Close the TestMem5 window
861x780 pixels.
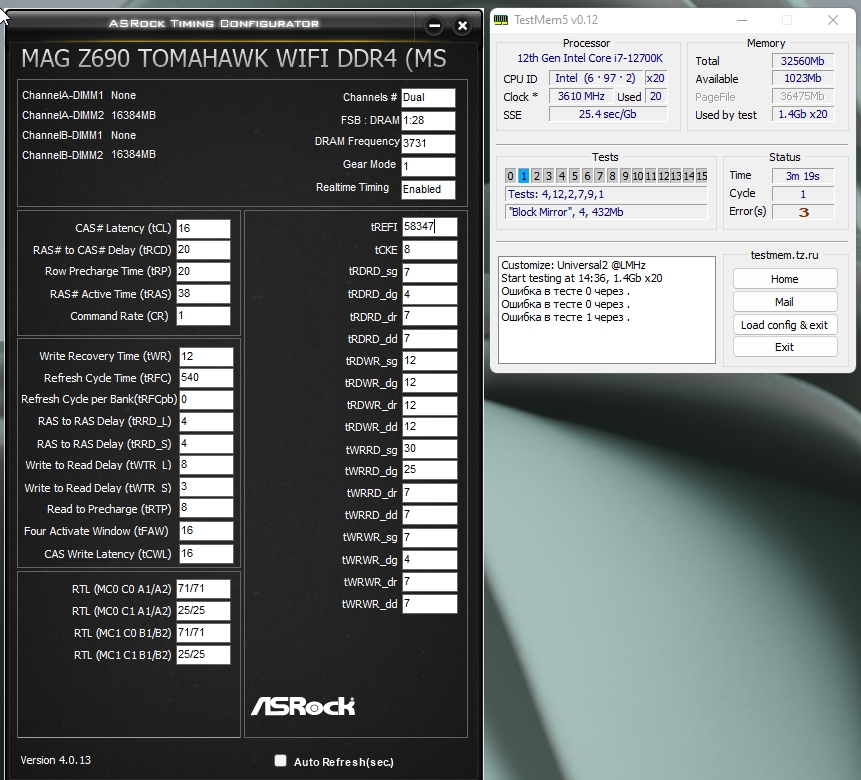[x=832, y=20]
